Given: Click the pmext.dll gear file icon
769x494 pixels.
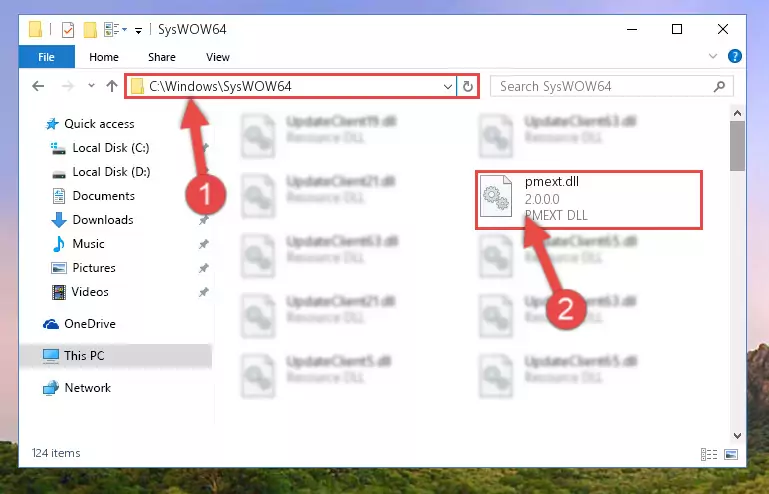Looking at the screenshot, I should pyautogui.click(x=496, y=196).
